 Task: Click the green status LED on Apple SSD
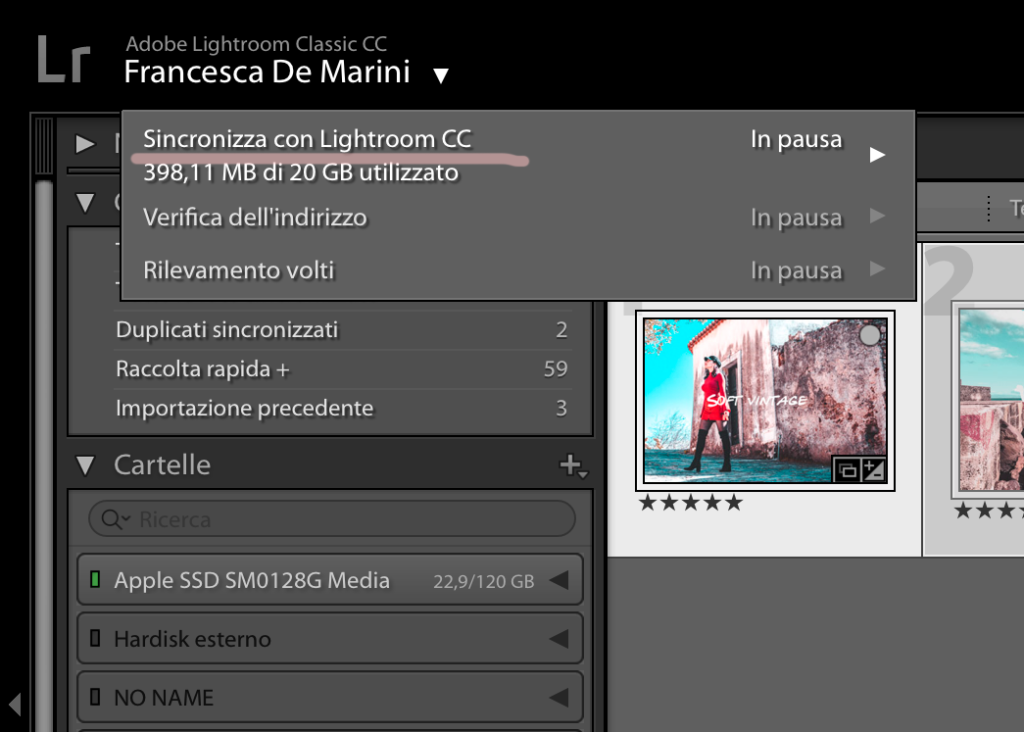96,580
